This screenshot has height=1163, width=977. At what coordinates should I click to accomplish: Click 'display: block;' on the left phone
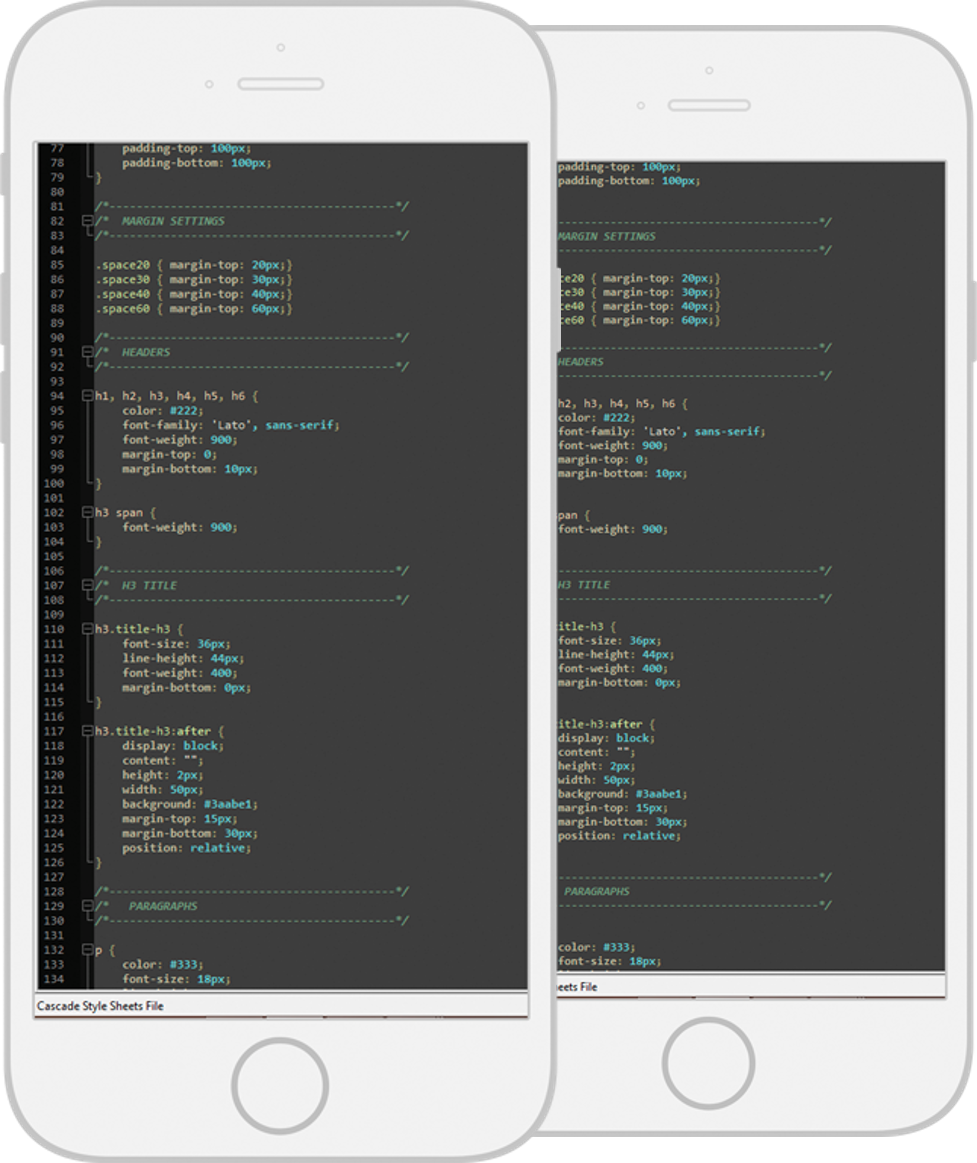click(x=173, y=745)
